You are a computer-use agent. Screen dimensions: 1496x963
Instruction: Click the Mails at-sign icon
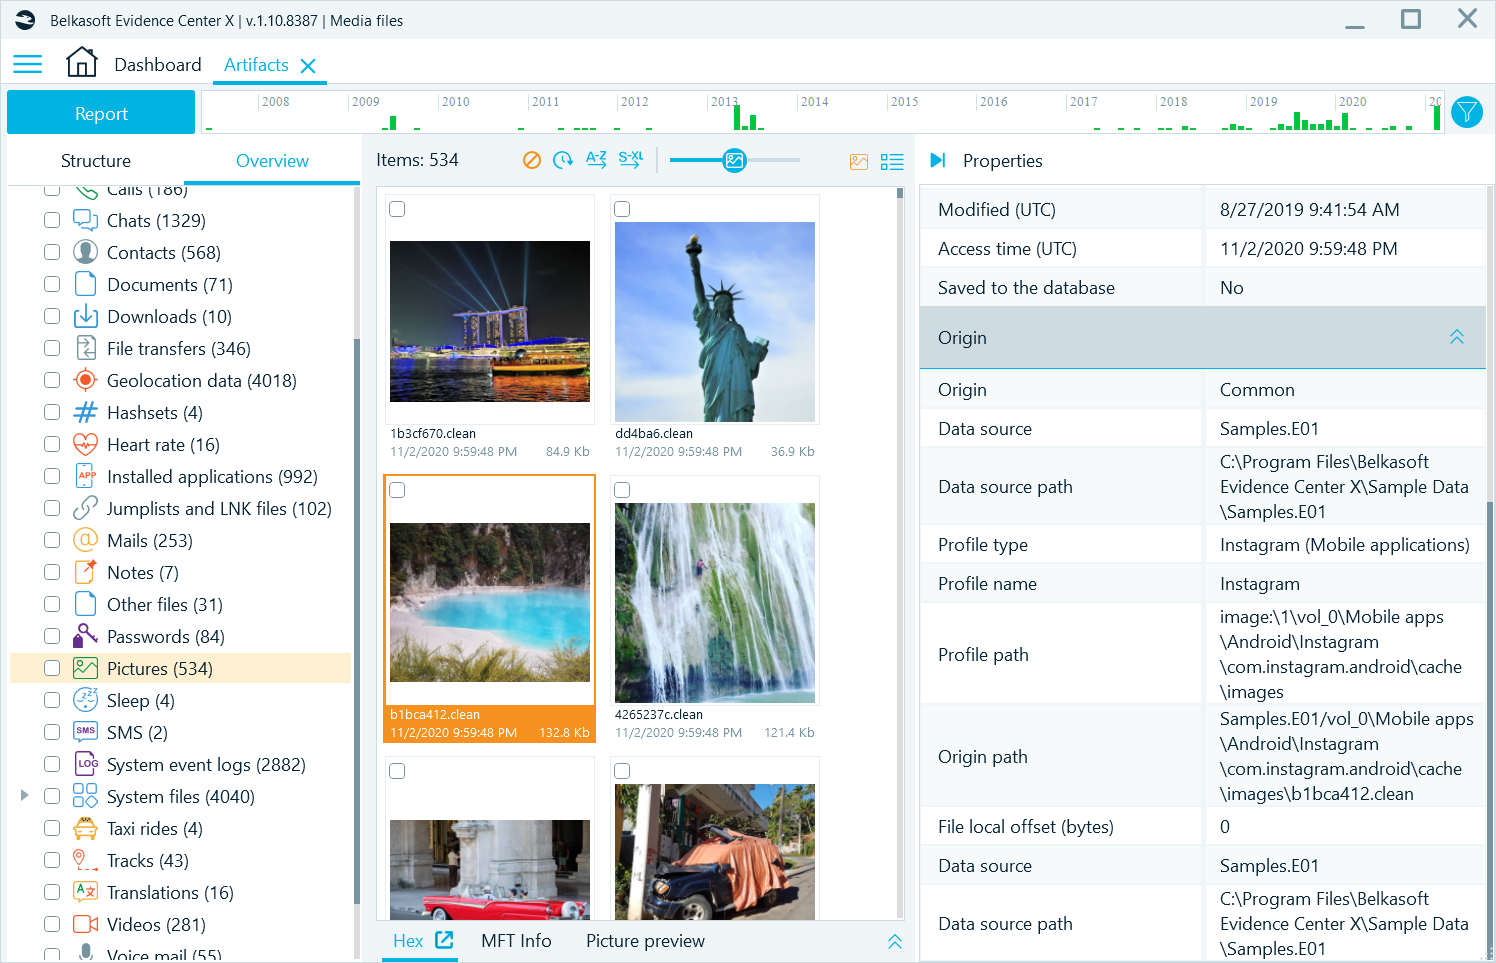coord(85,540)
